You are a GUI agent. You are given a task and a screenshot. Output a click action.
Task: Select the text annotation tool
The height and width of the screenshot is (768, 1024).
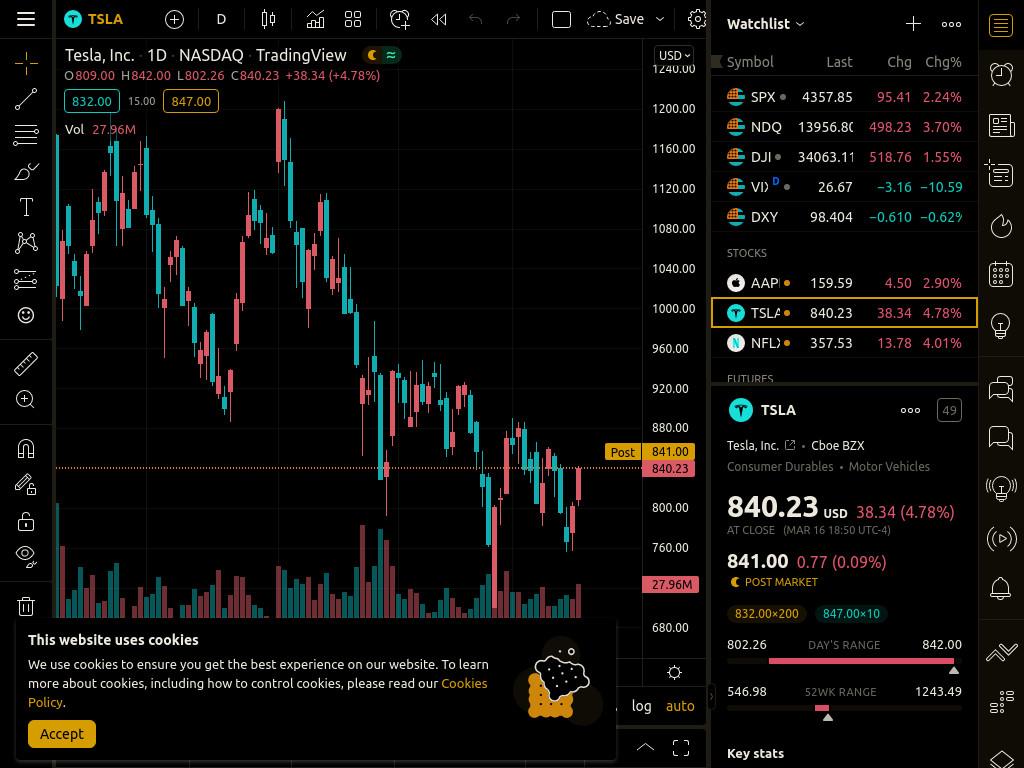[26, 207]
